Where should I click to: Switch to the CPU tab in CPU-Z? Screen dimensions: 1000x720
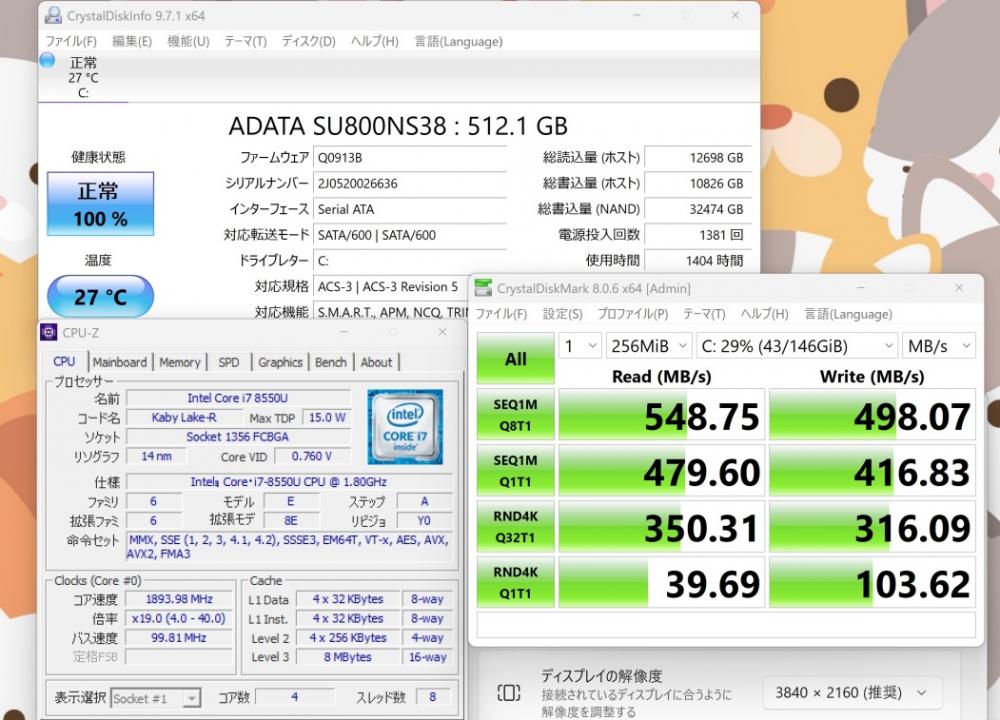64,362
